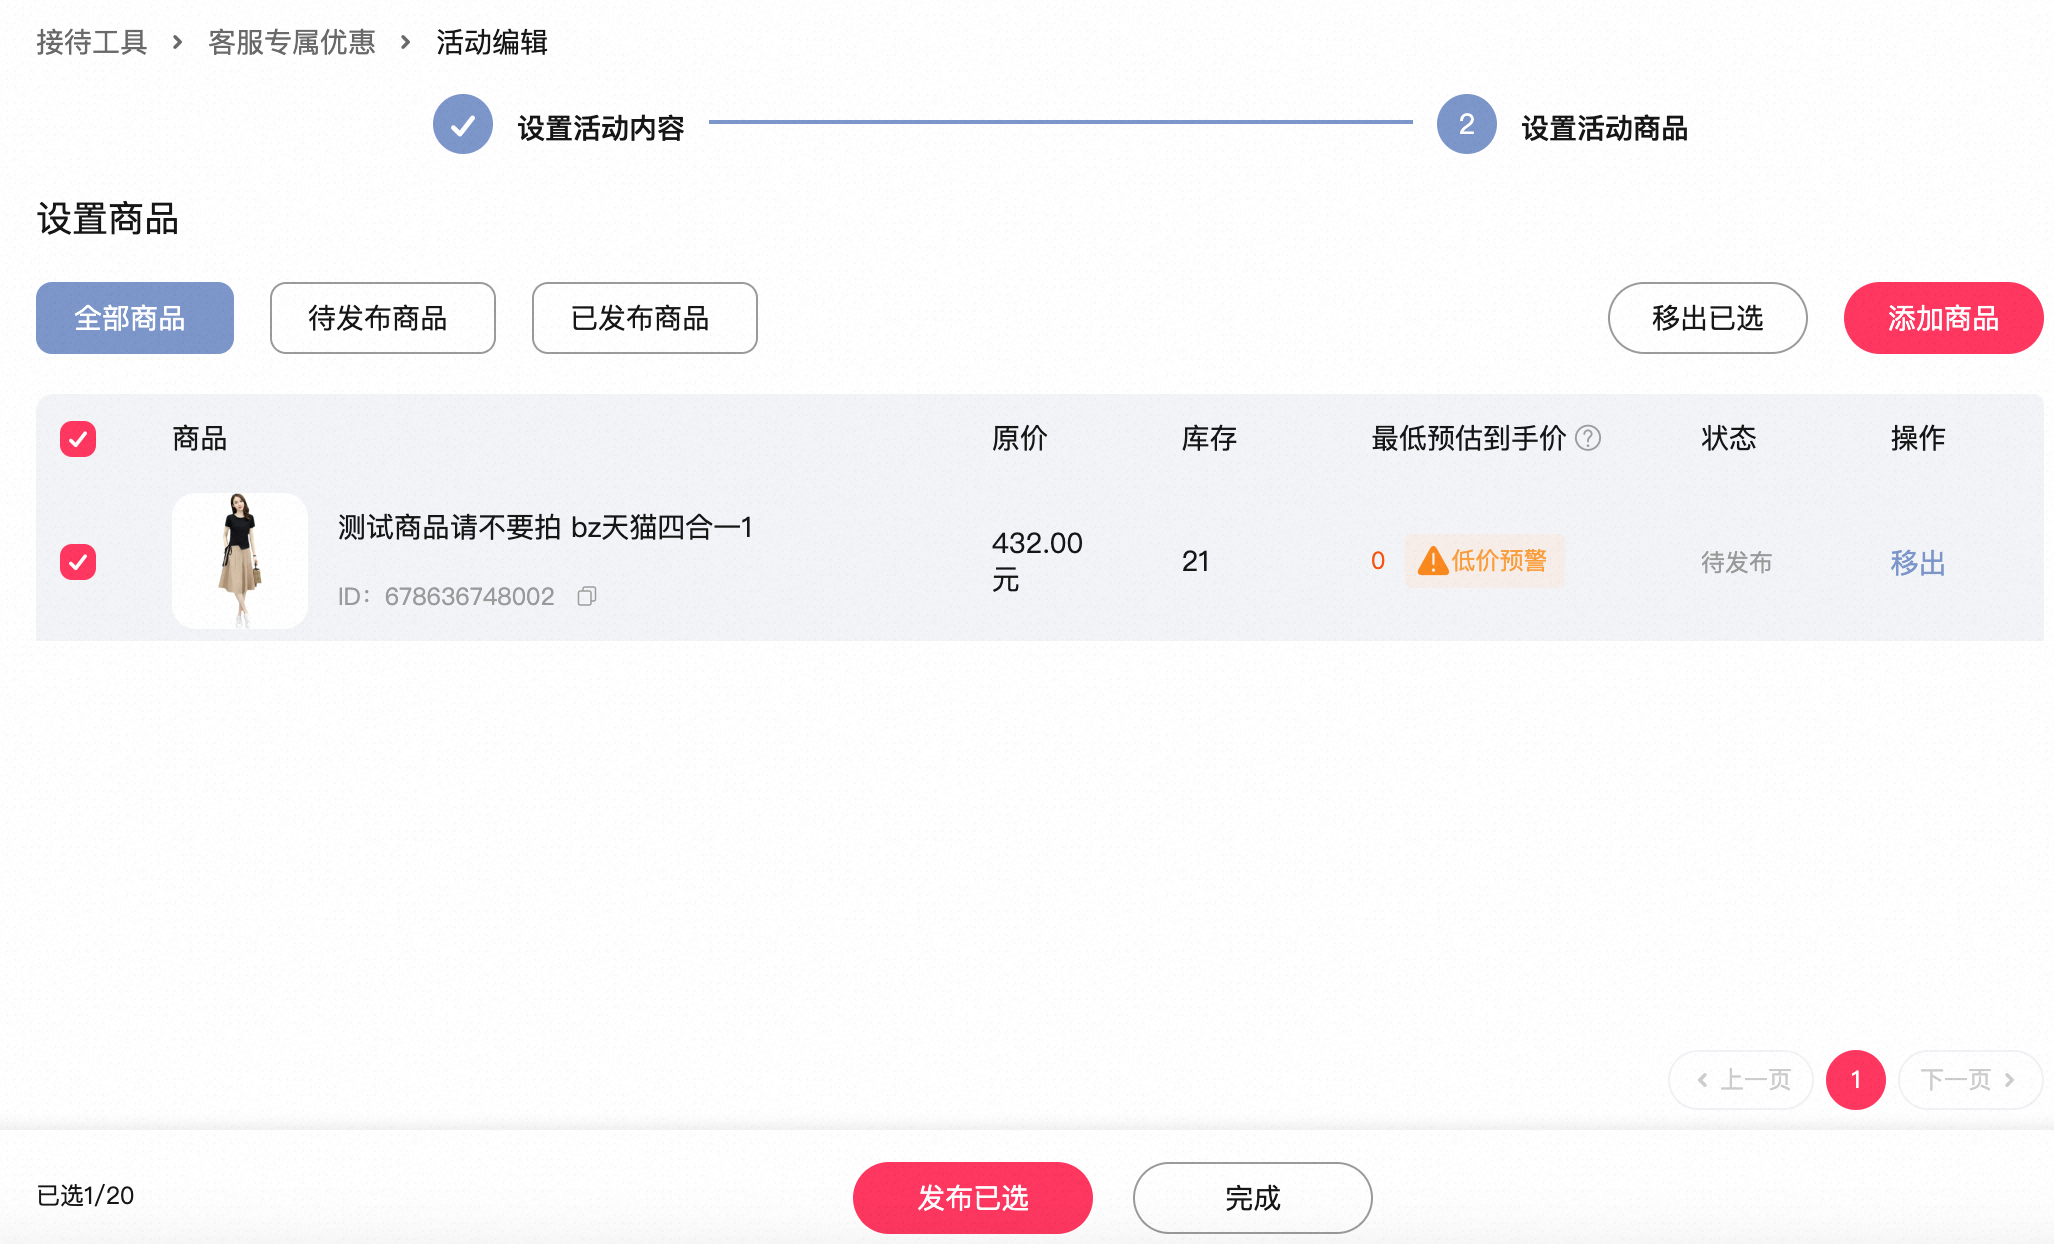Click the 操作 column header
This screenshot has height=1244, width=2054.
(x=1918, y=438)
